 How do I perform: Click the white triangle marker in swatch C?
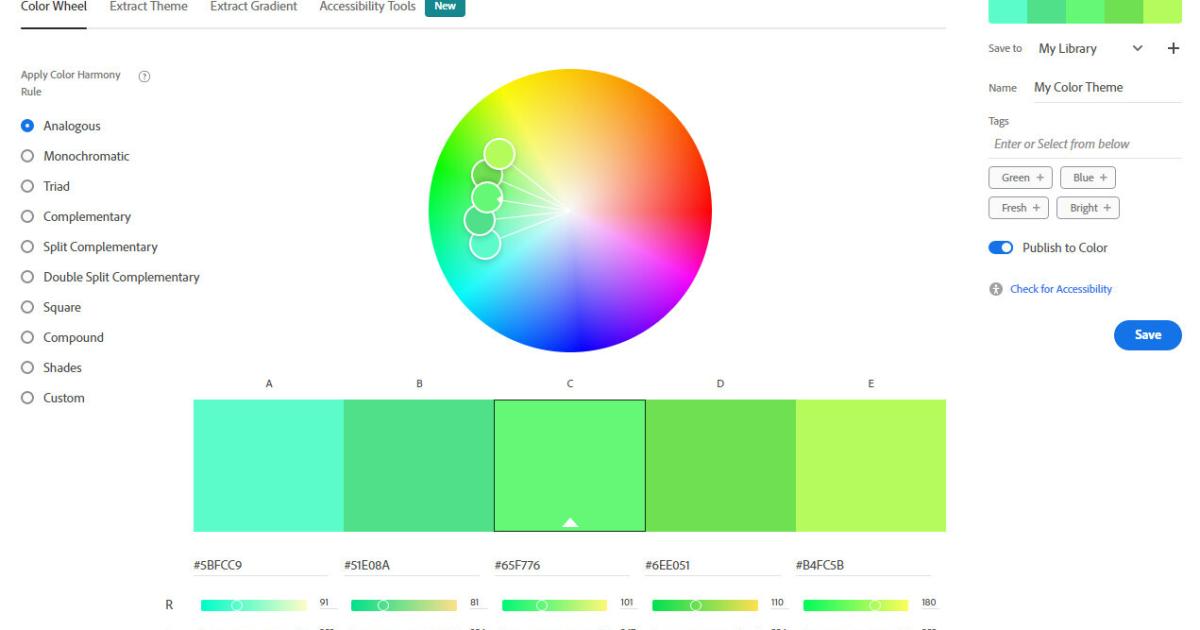click(x=570, y=522)
